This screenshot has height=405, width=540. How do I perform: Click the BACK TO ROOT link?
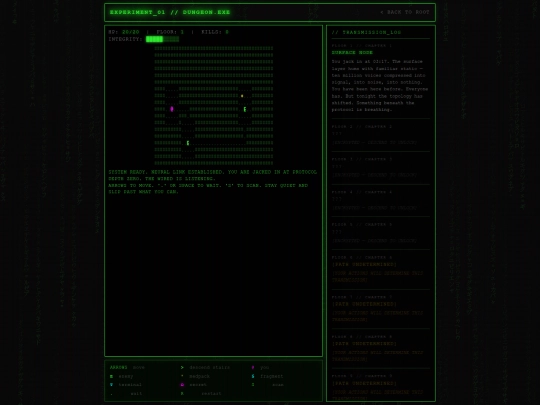point(405,12)
